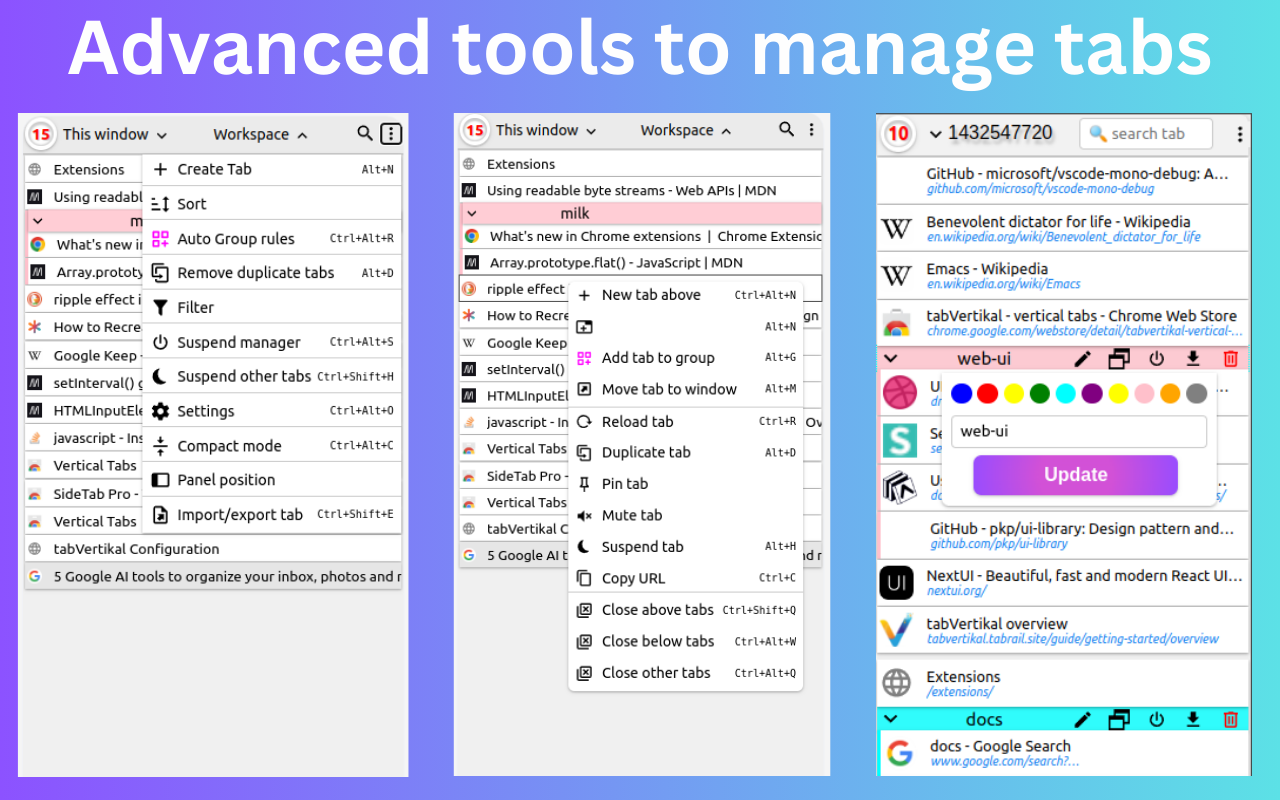This screenshot has height=800, width=1280.
Task: Click the red 15 tab-count badge, left panel
Action: click(x=40, y=134)
